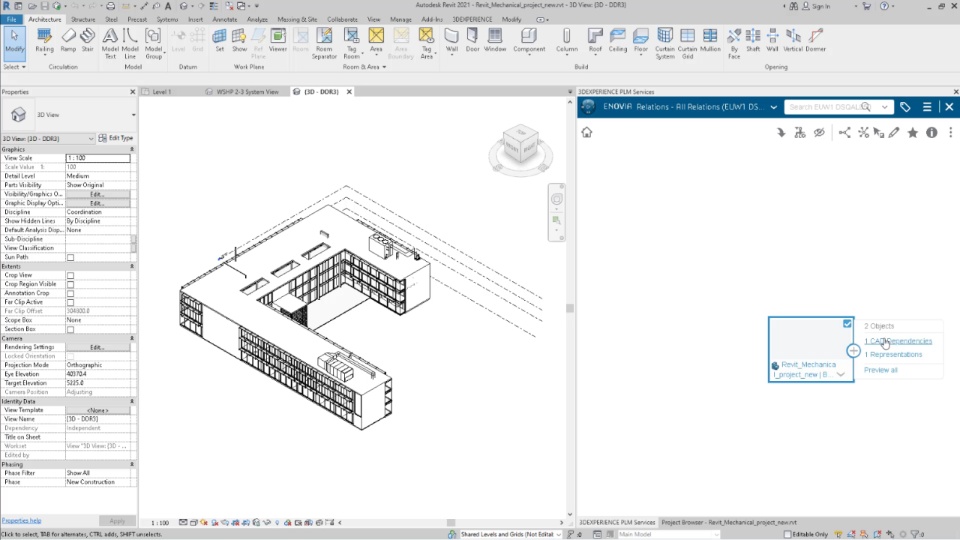The height and width of the screenshot is (540, 960).
Task: Click the Edit Type button
Action: pos(116,138)
